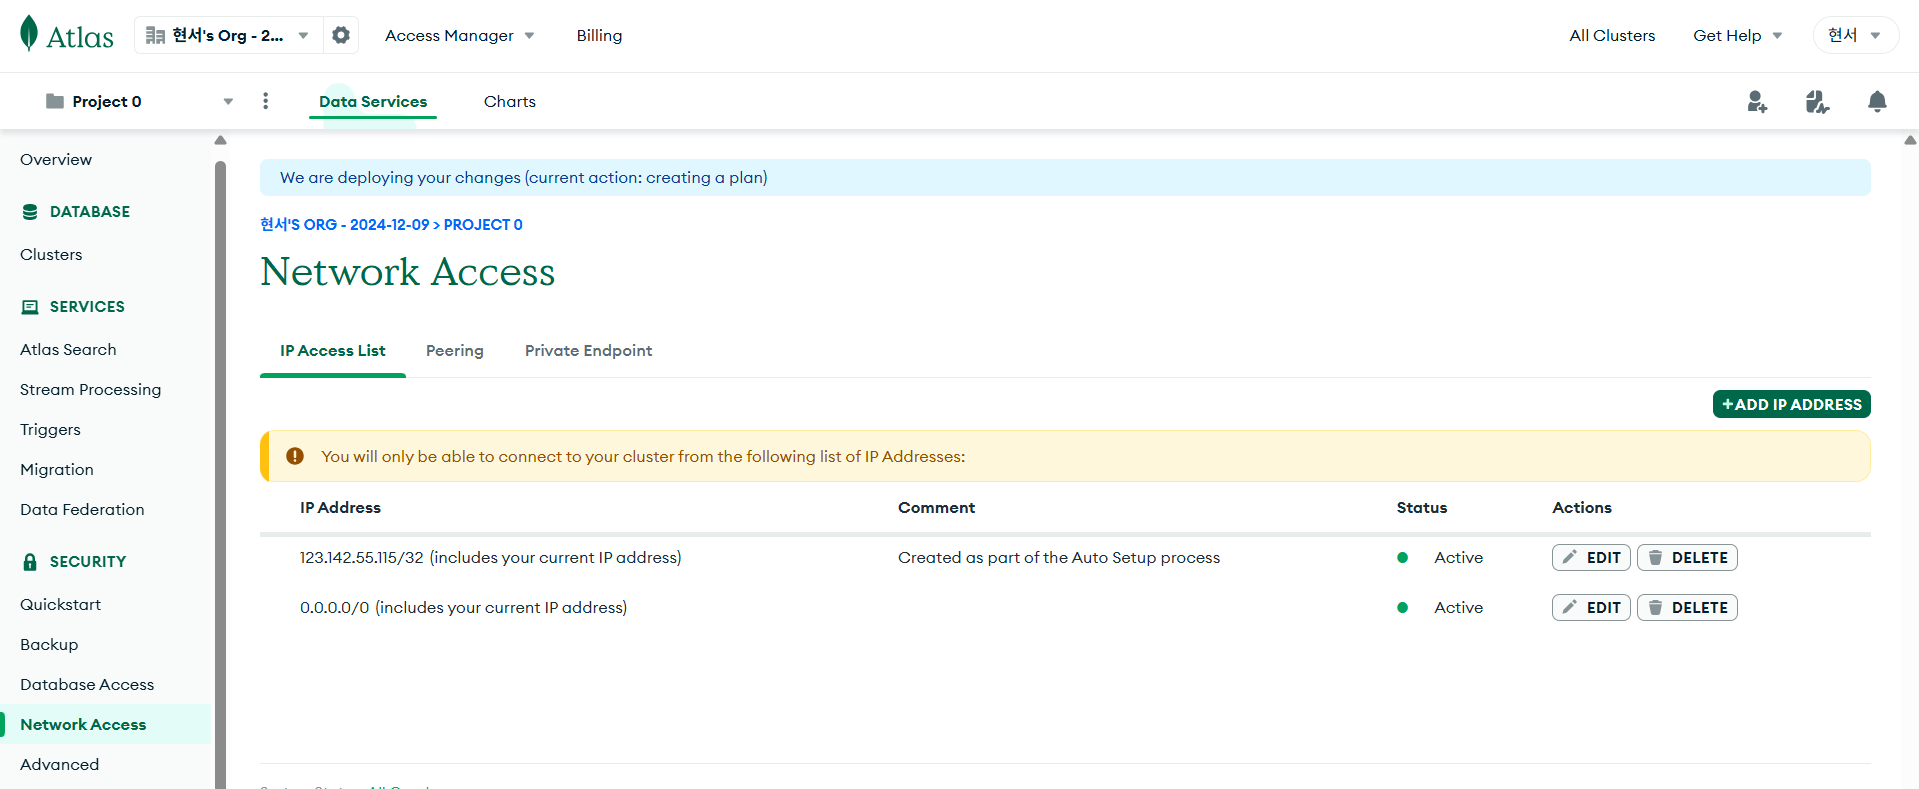Open Triggers in the sidebar

click(x=50, y=430)
